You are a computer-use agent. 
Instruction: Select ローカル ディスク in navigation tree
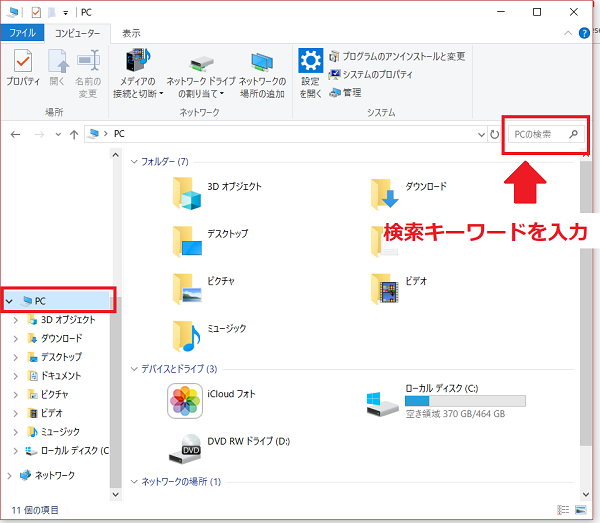(x=67, y=451)
